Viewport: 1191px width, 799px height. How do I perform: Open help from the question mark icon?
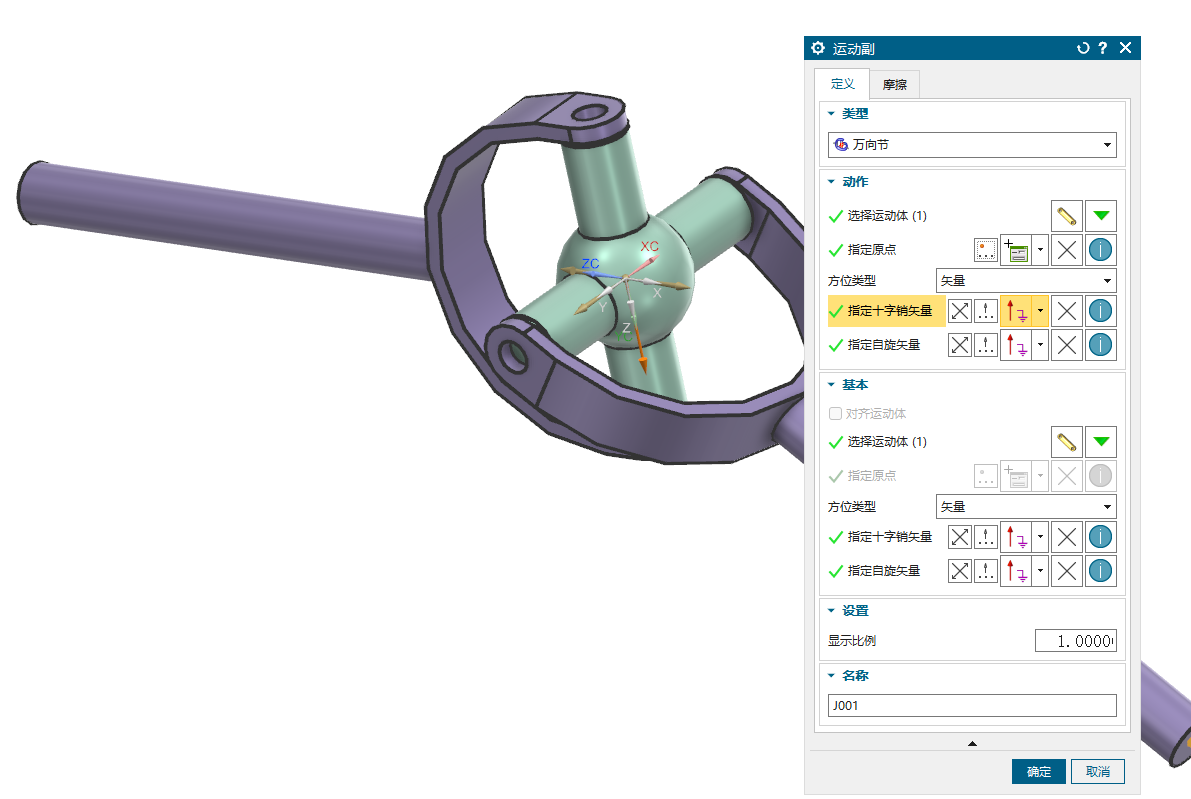coord(1103,48)
